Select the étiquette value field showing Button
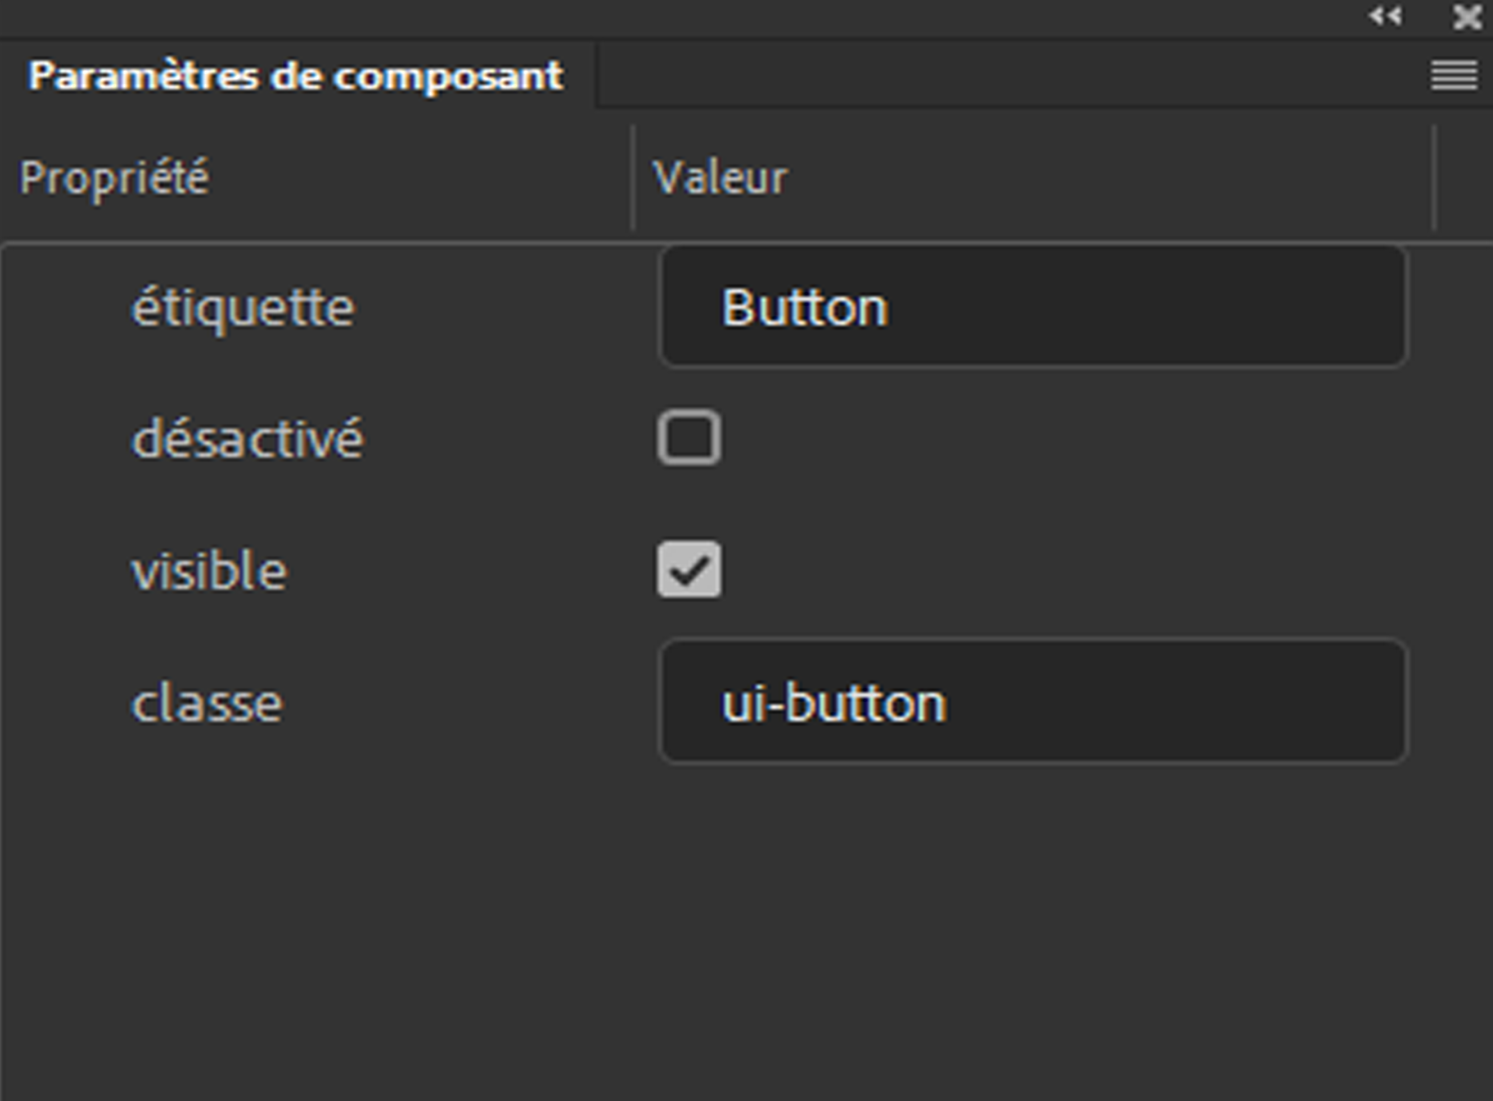 1035,307
